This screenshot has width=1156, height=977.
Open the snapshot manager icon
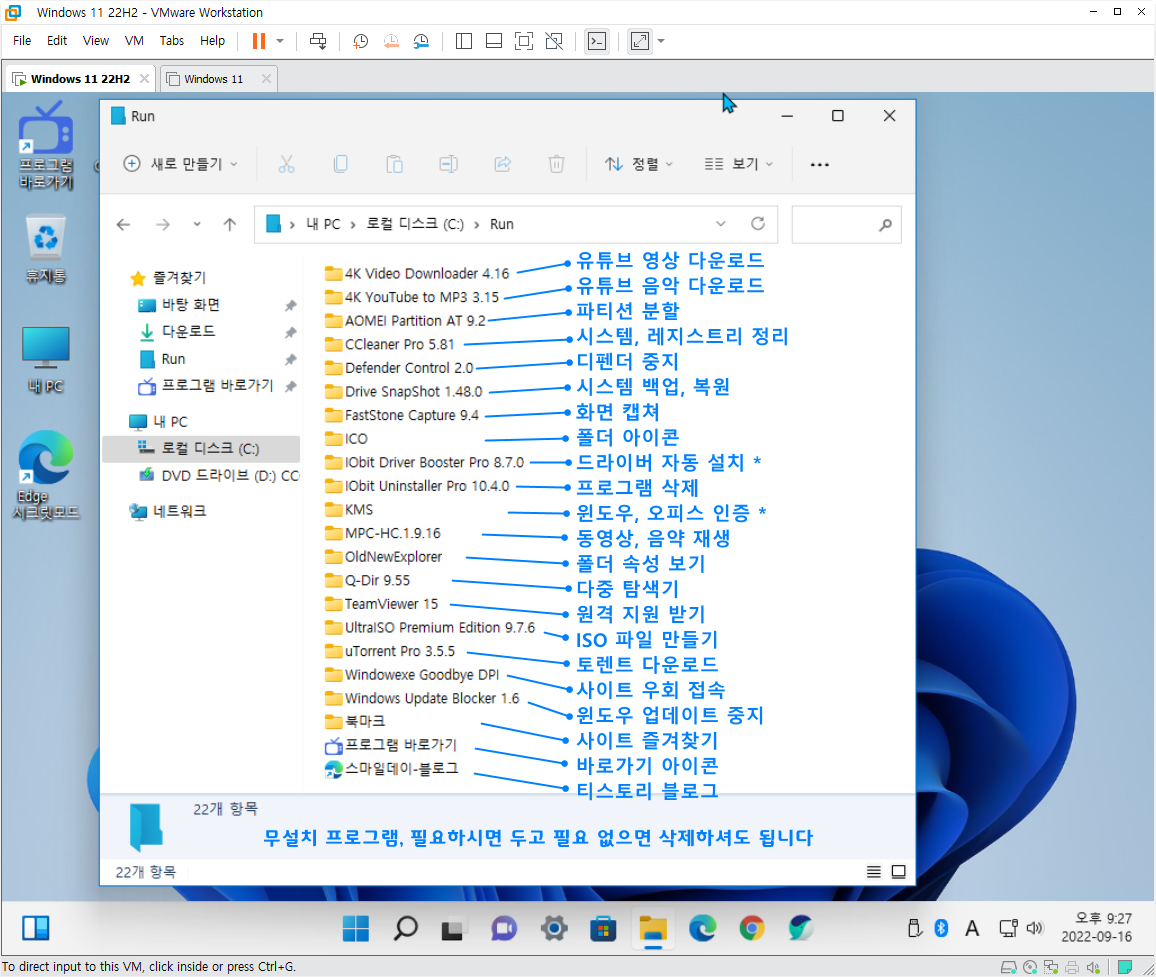pyautogui.click(x=421, y=41)
